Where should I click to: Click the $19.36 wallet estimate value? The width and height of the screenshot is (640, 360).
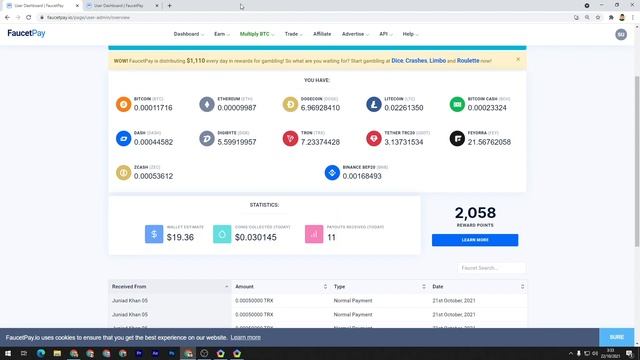180,238
